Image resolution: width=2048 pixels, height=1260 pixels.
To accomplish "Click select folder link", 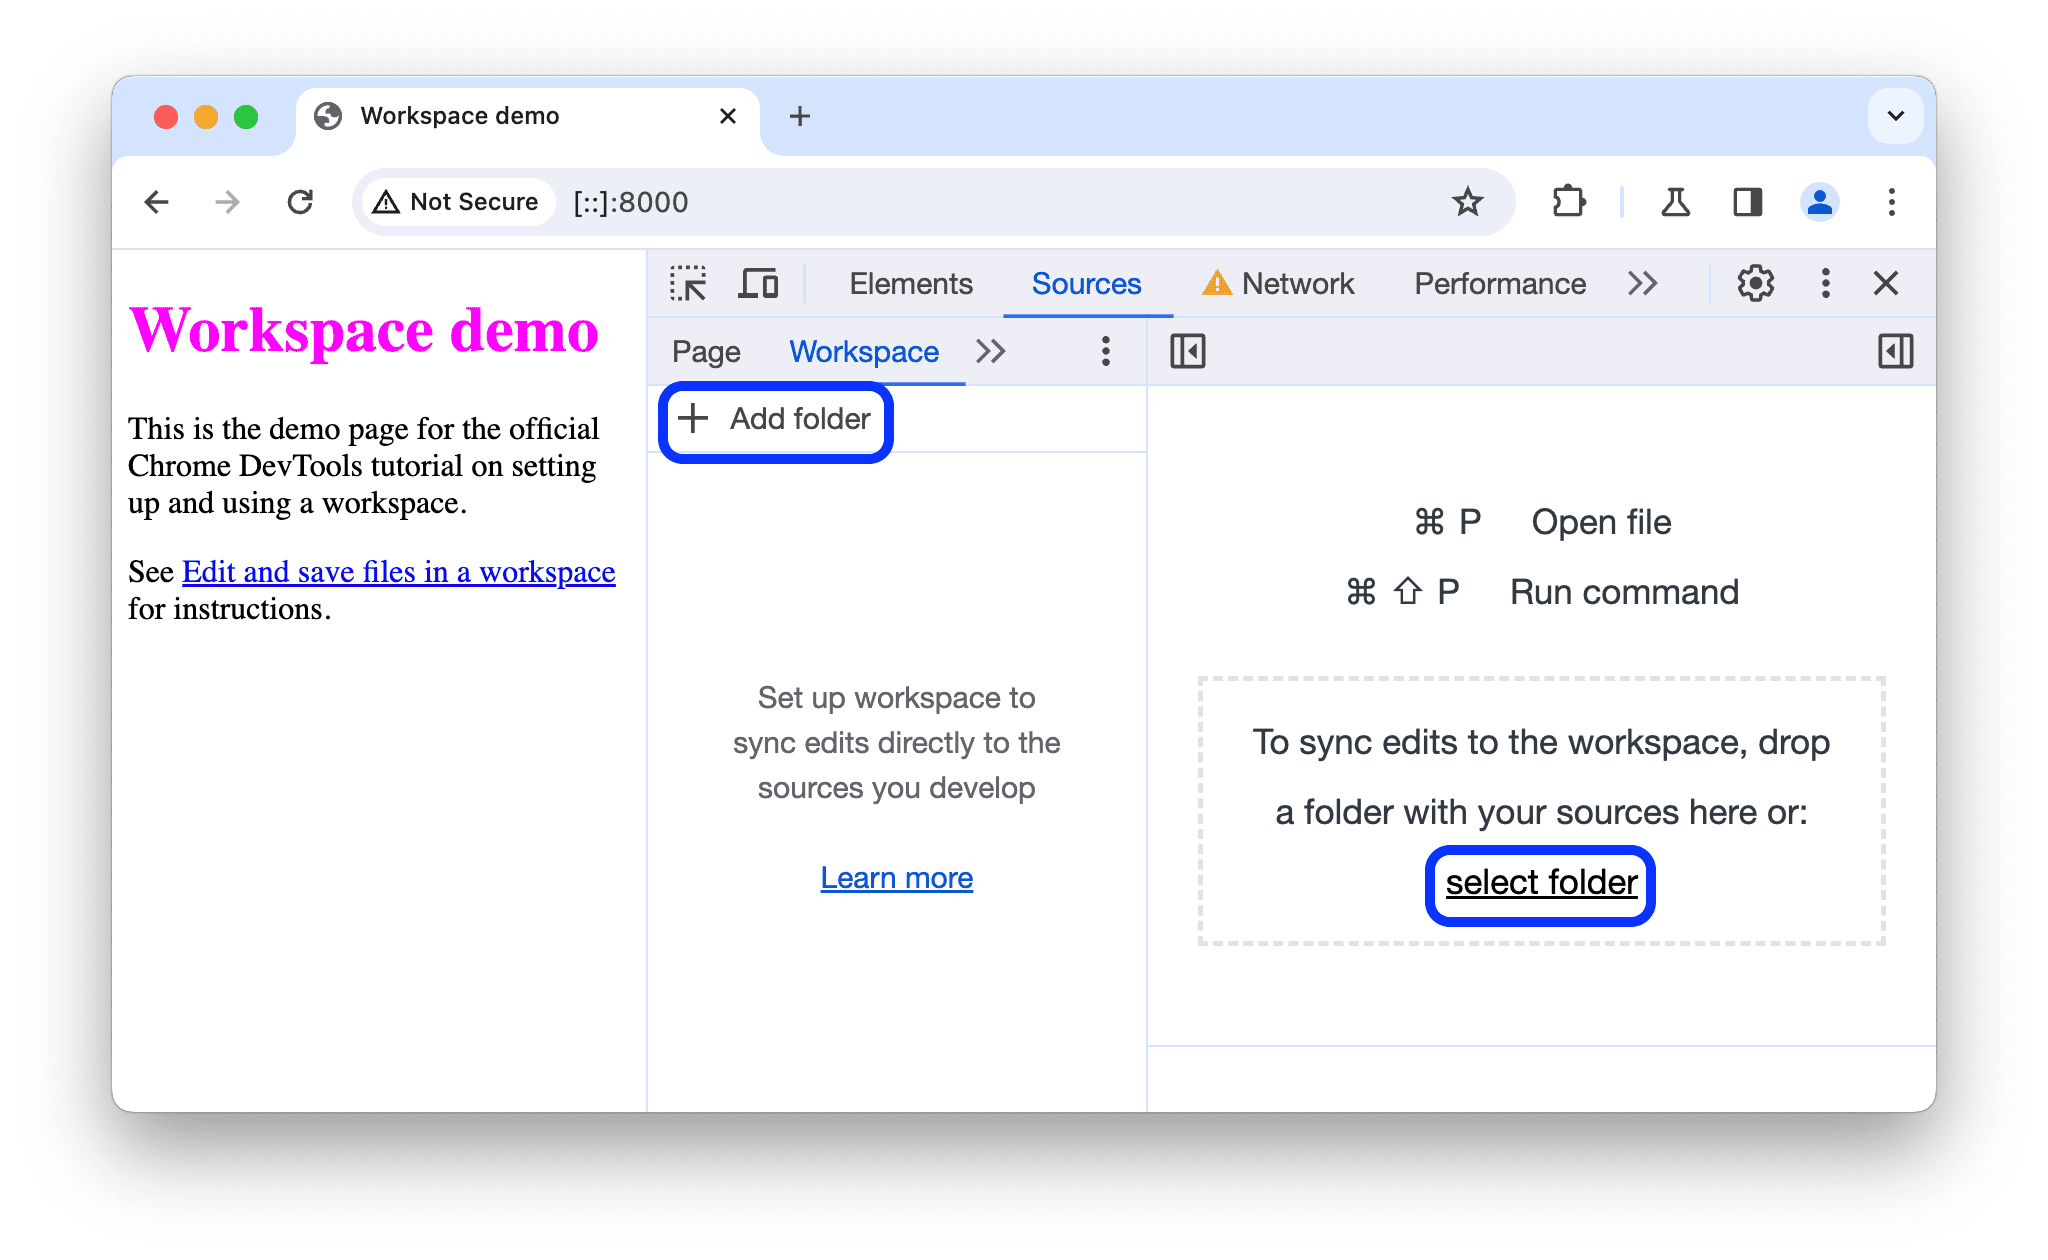I will (1539, 881).
